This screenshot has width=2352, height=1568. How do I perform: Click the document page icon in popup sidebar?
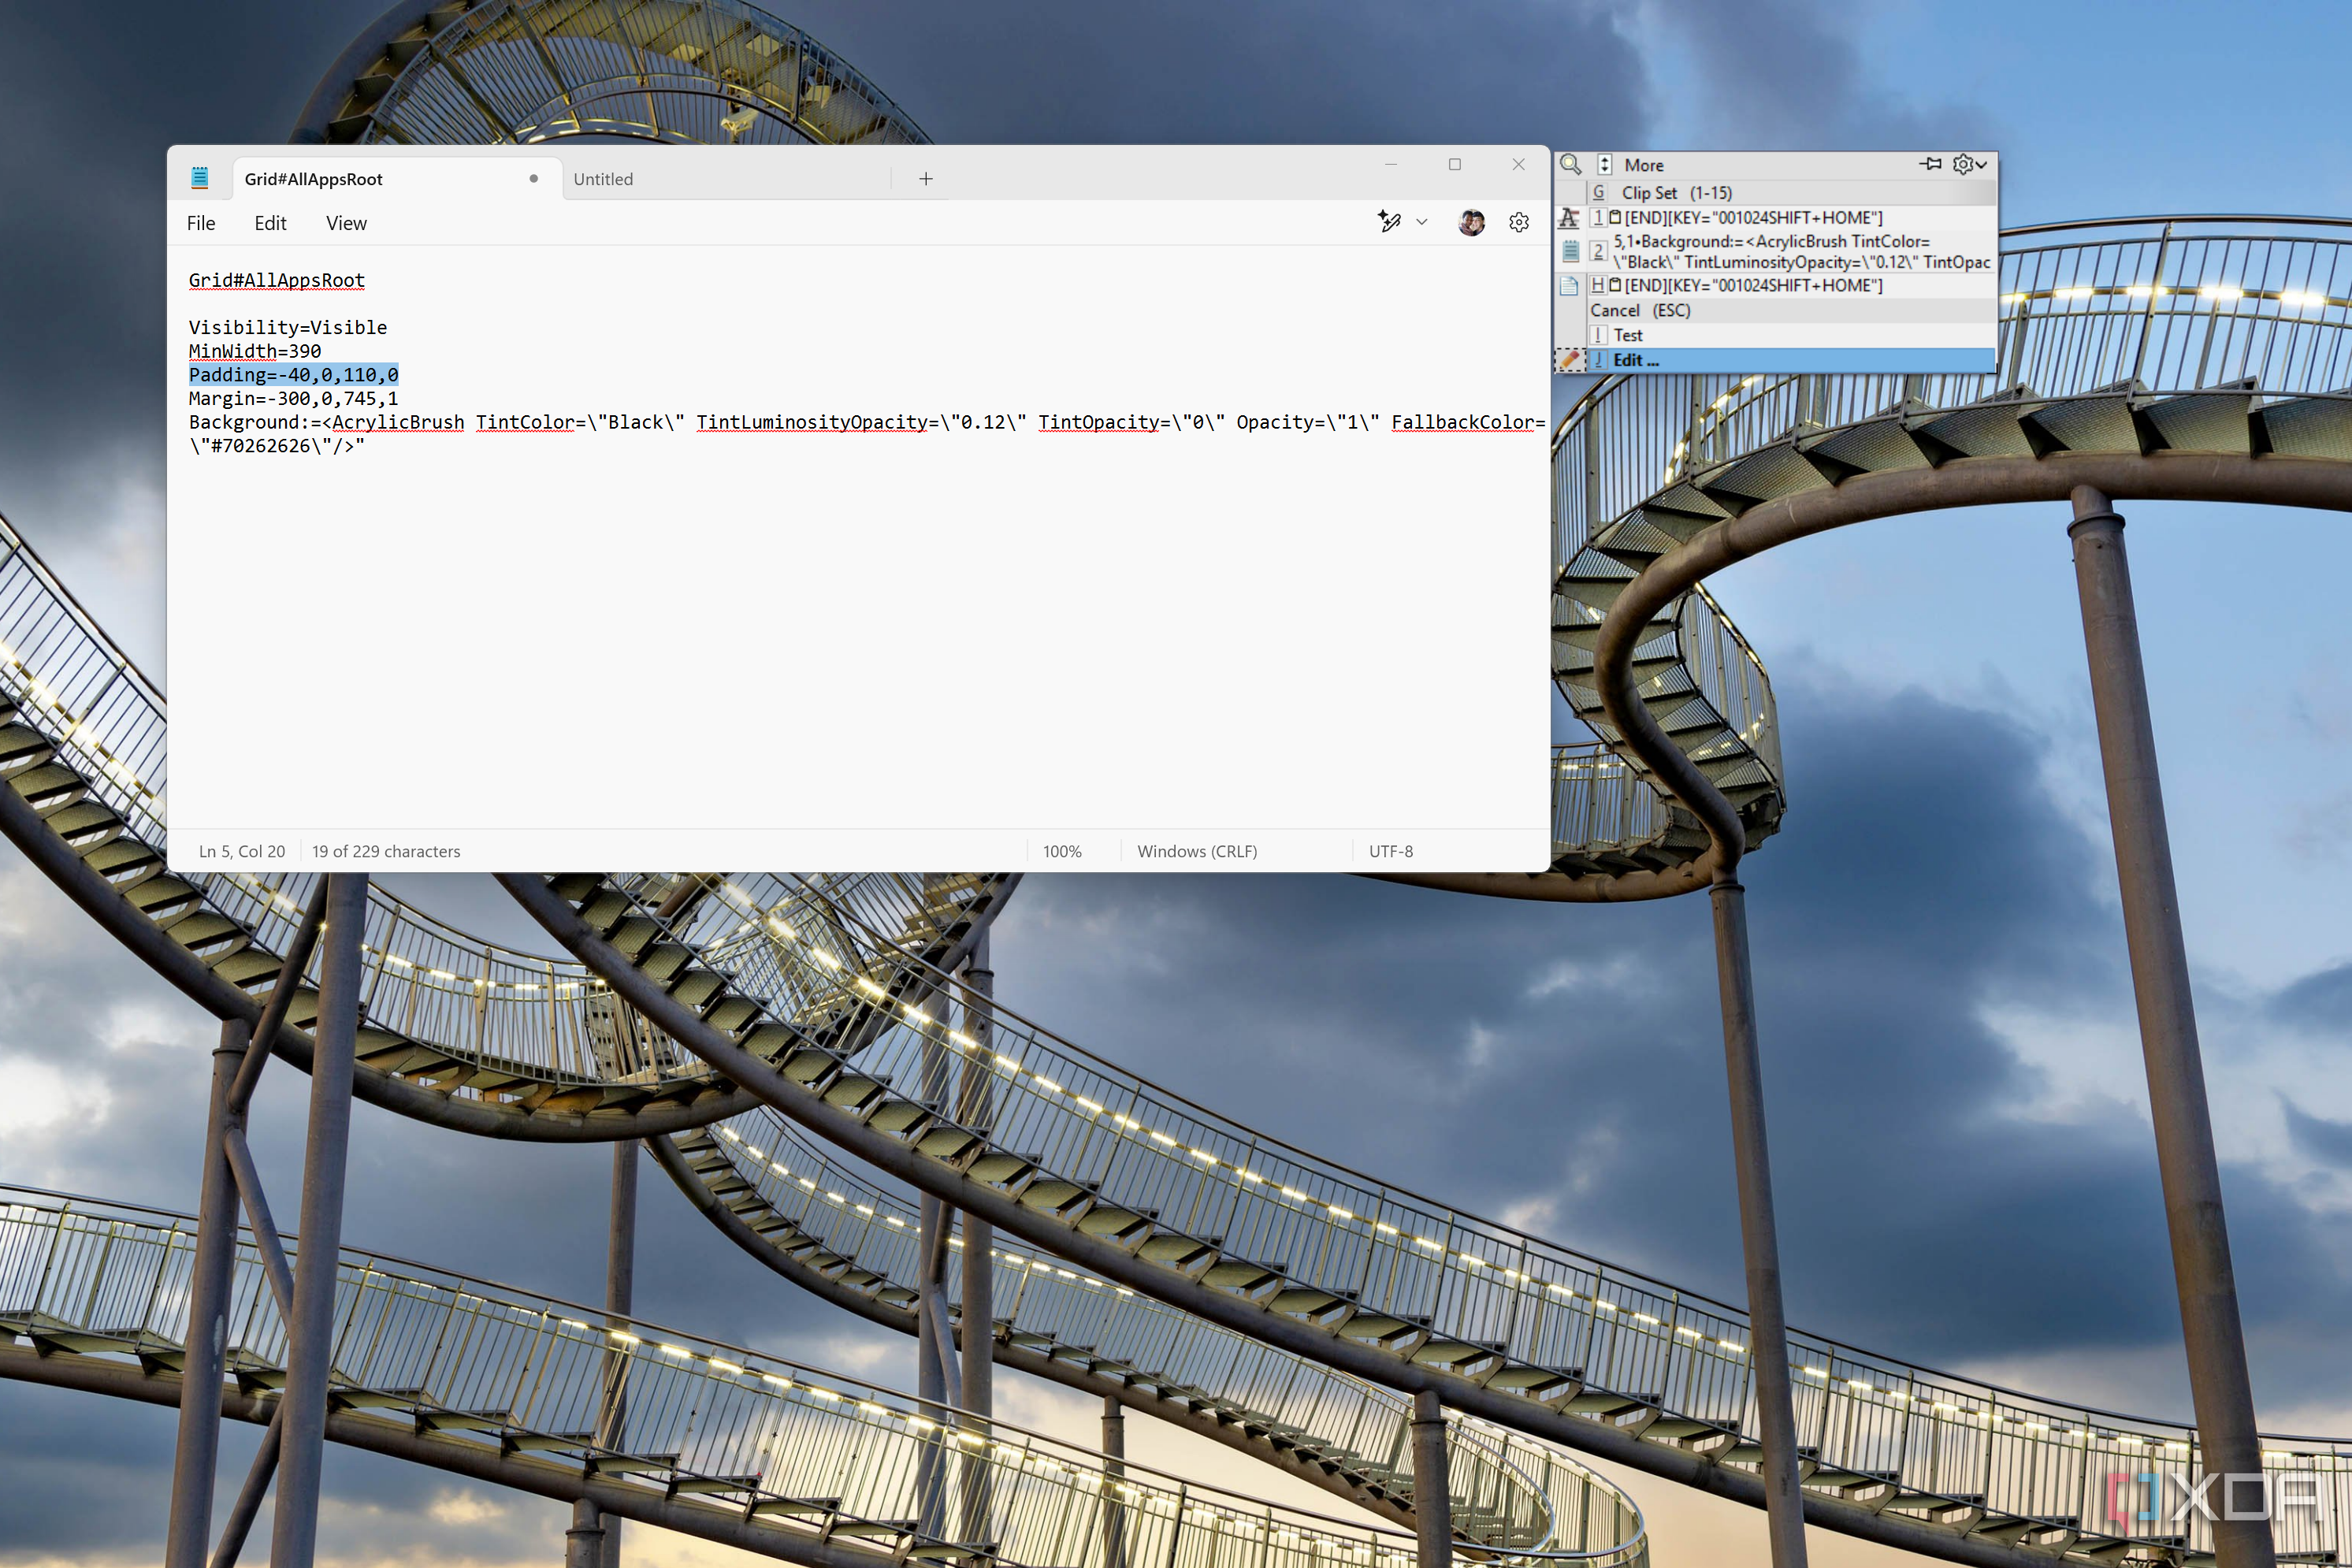tap(1569, 286)
